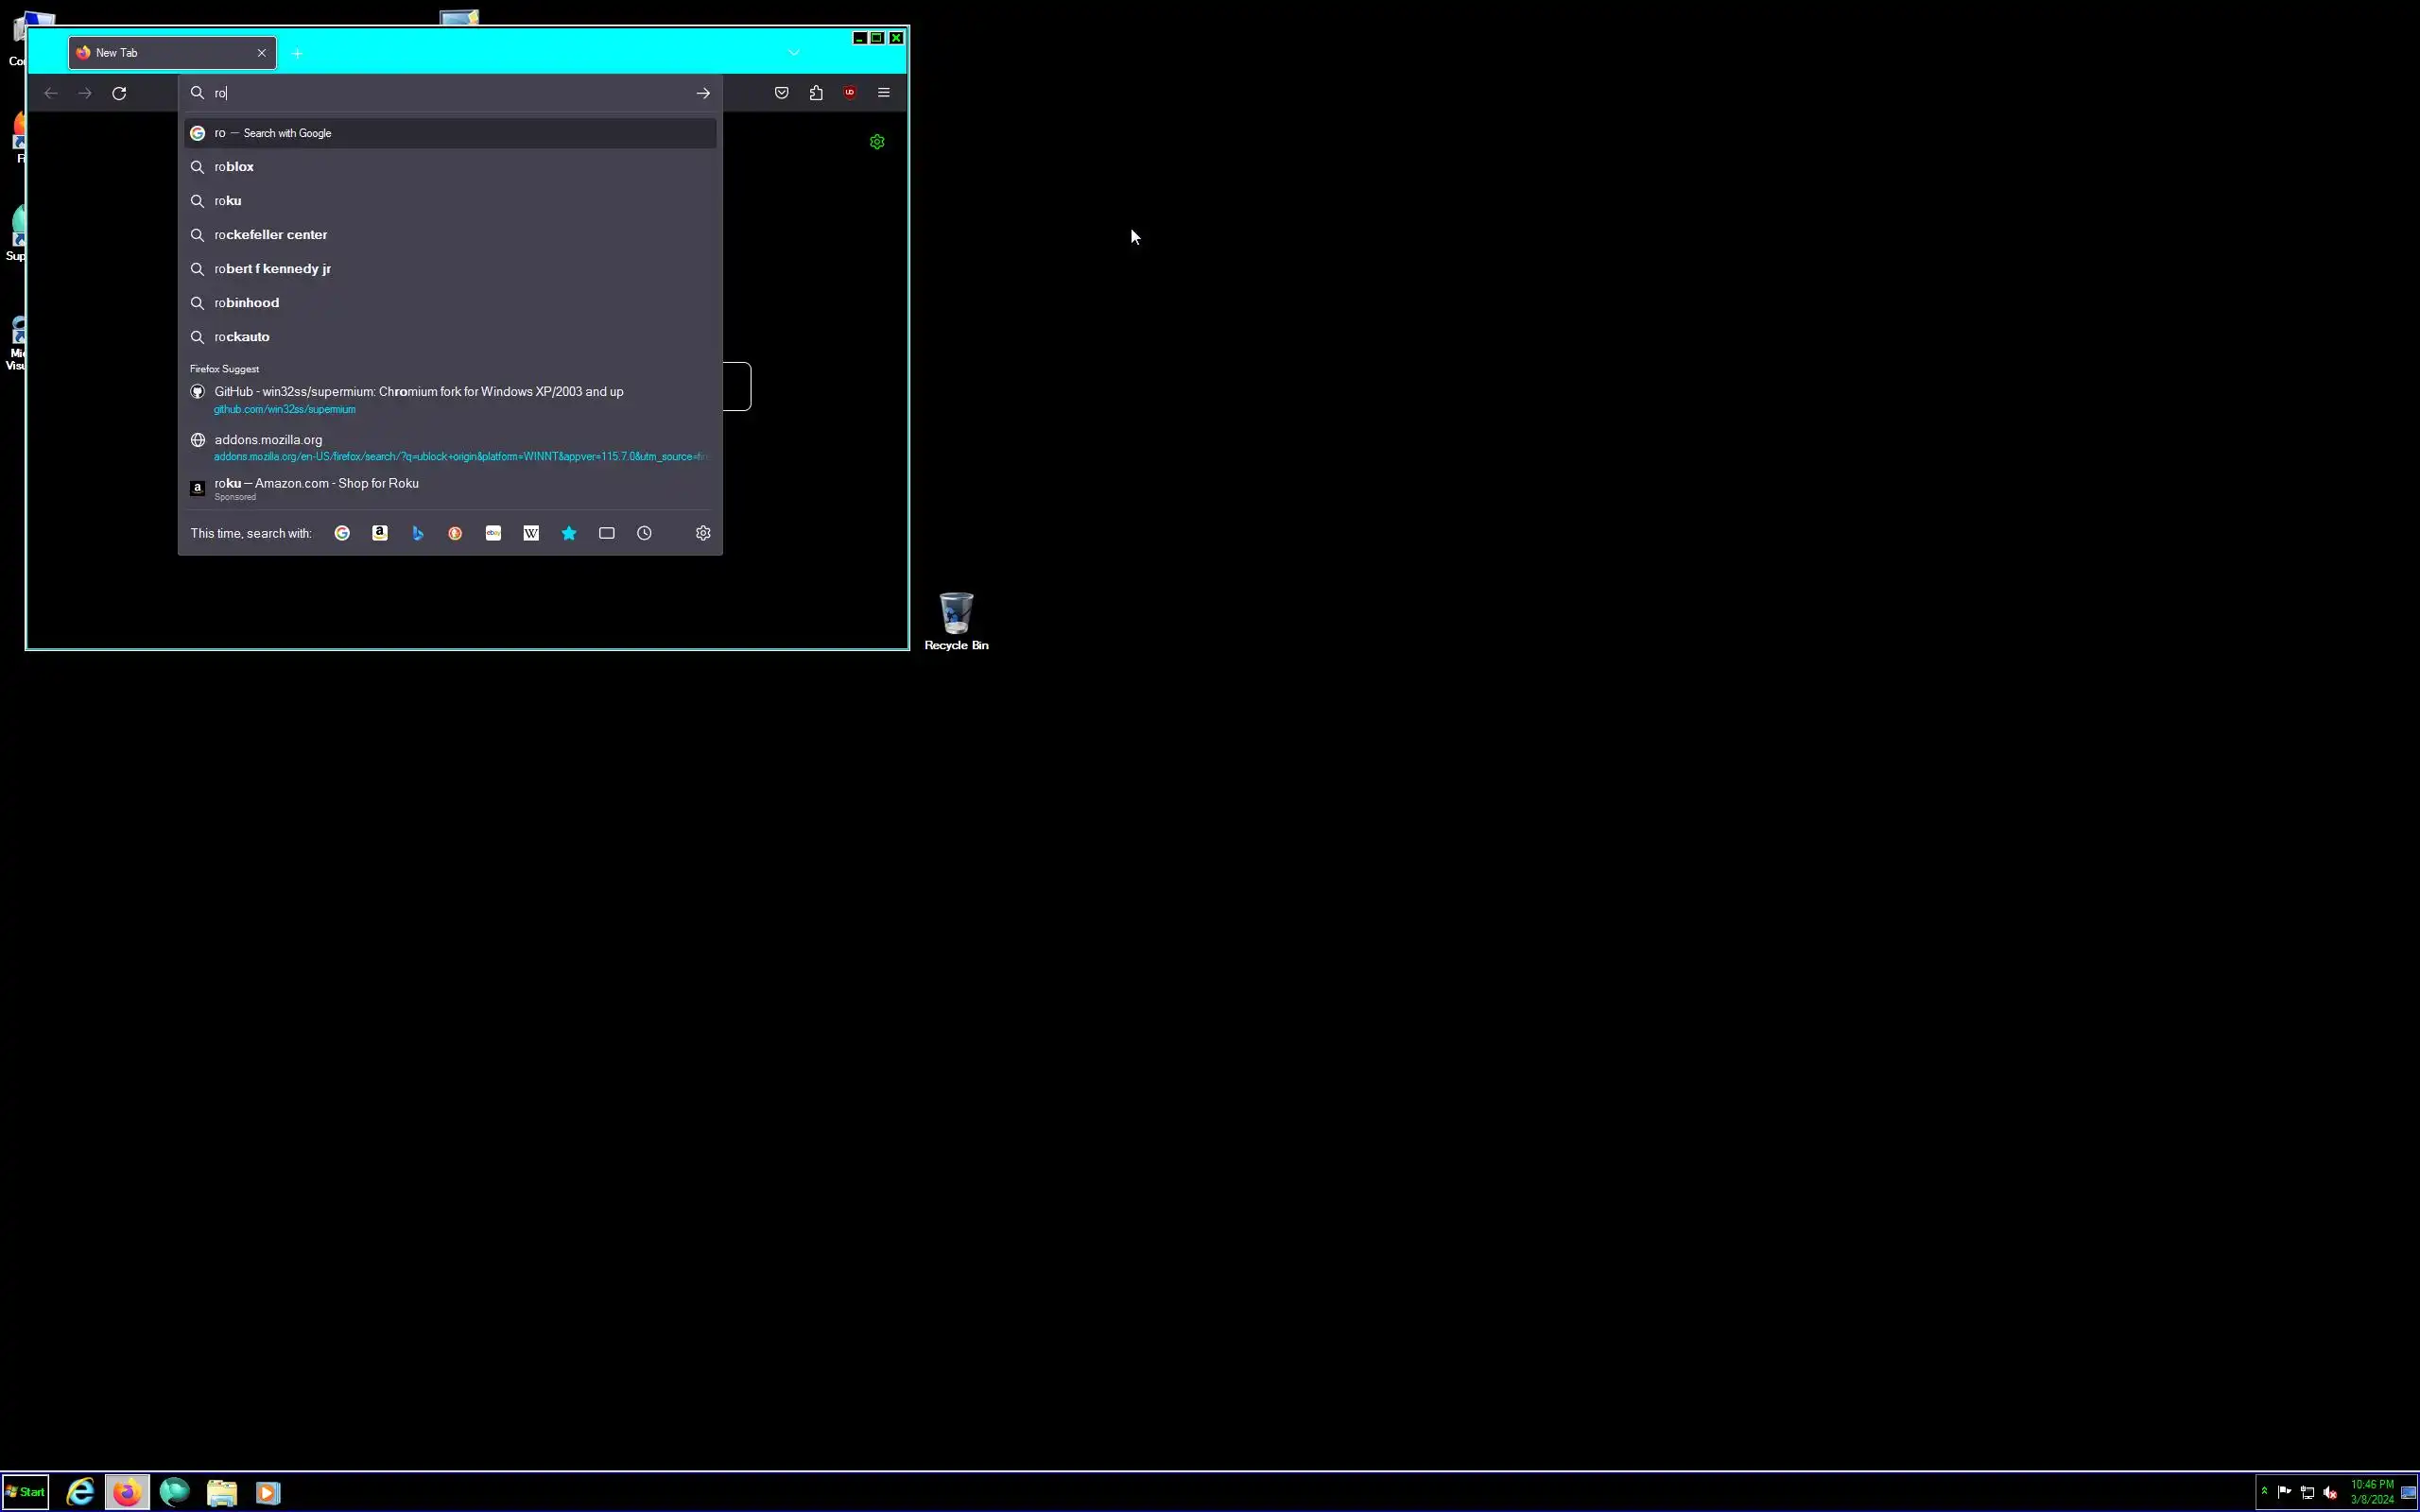Select the roblox search suggestion
The width and height of the screenshot is (2420, 1512).
pos(234,167)
